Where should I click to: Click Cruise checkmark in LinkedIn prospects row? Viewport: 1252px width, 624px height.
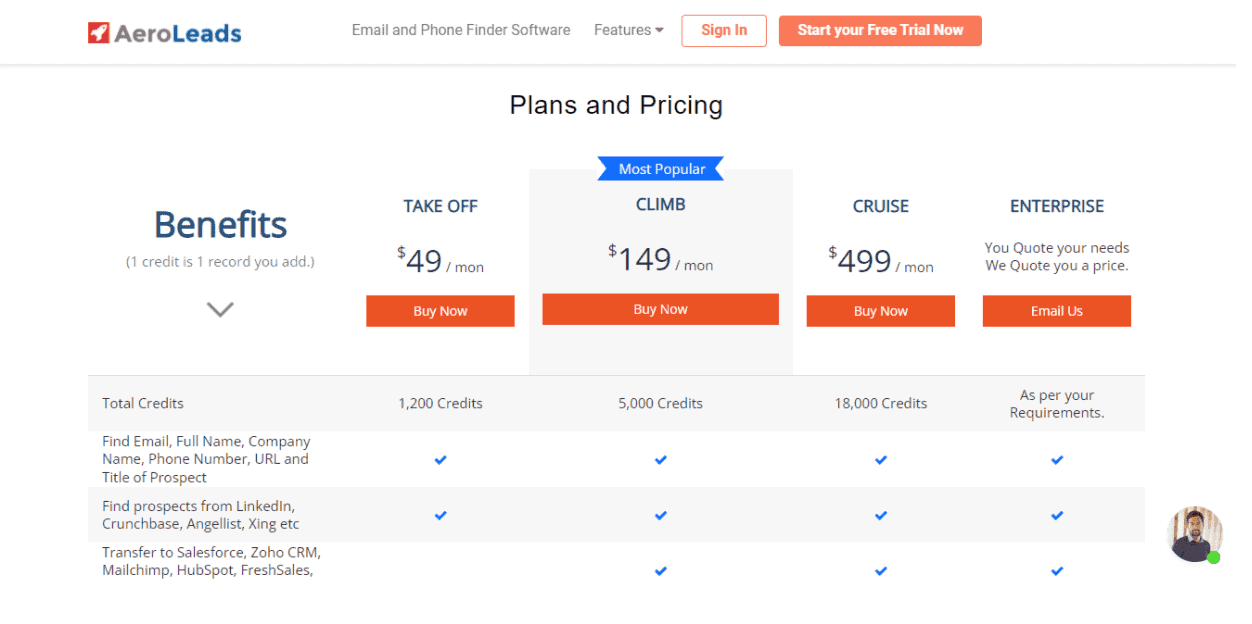coord(881,516)
